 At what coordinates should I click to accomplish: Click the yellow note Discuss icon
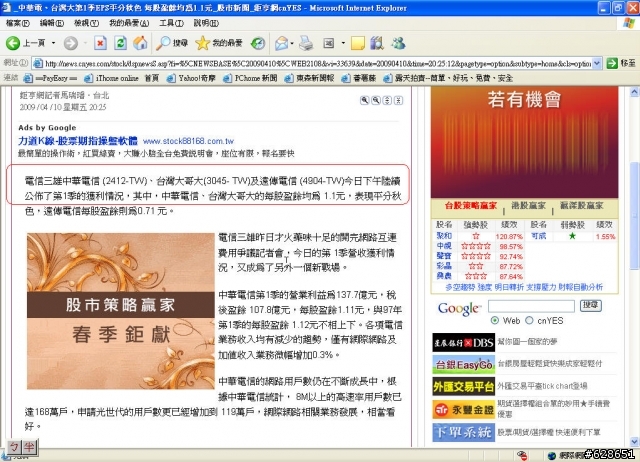point(358,43)
